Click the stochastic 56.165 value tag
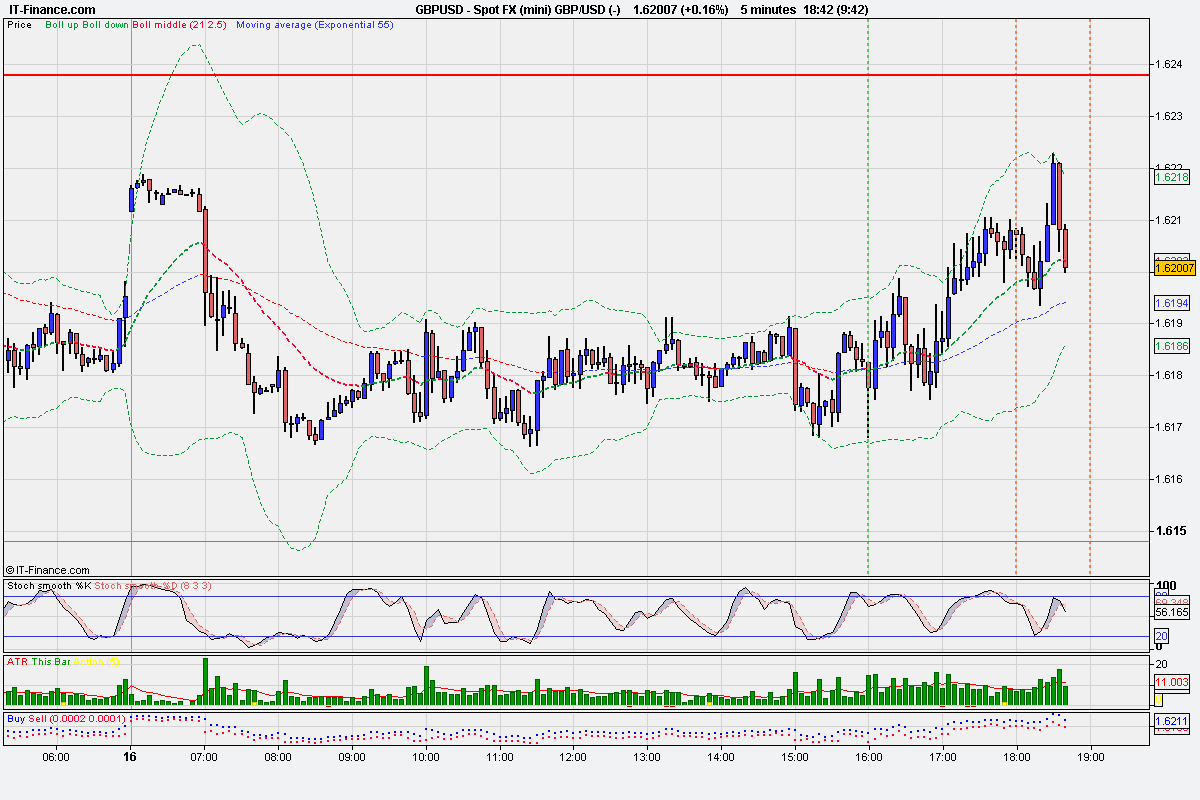 [1171, 612]
